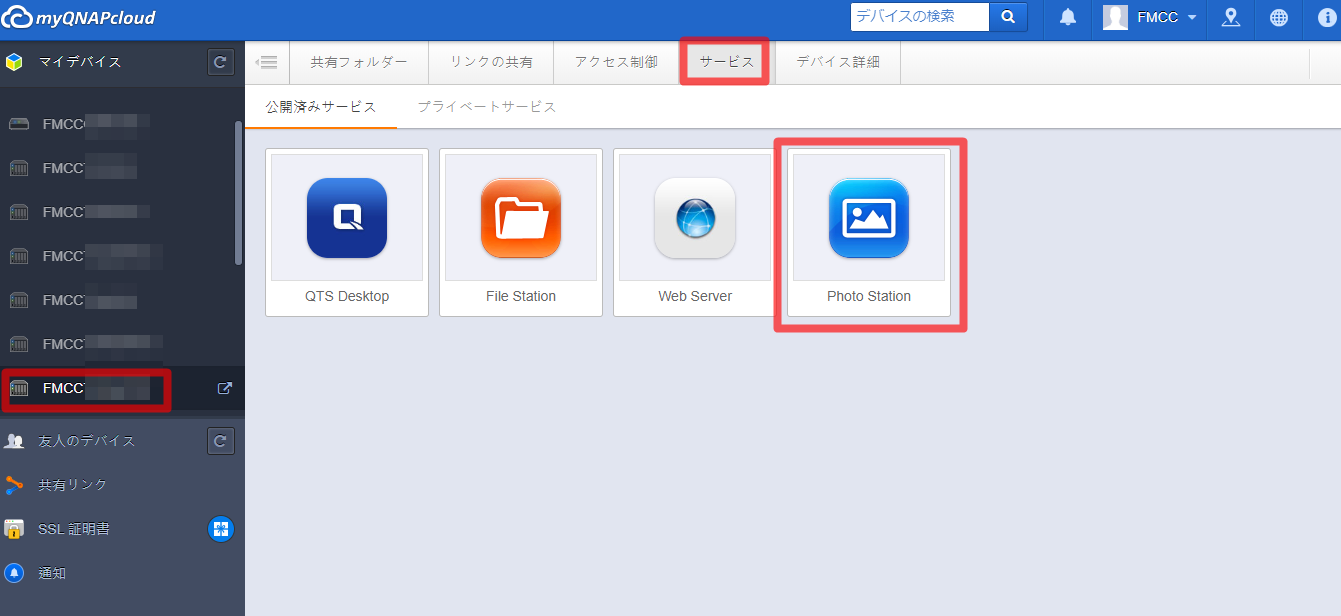Go to 共有リンク in the sidebar

pos(73,485)
